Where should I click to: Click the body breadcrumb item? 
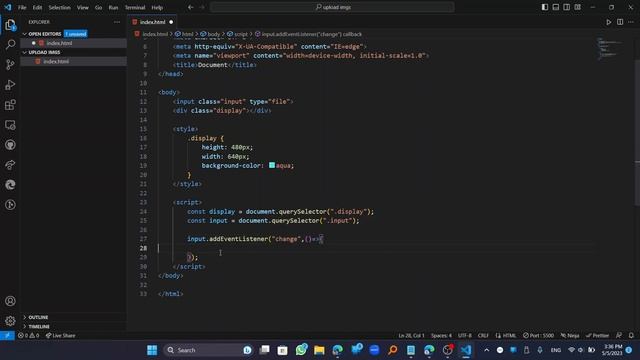pos(213,34)
